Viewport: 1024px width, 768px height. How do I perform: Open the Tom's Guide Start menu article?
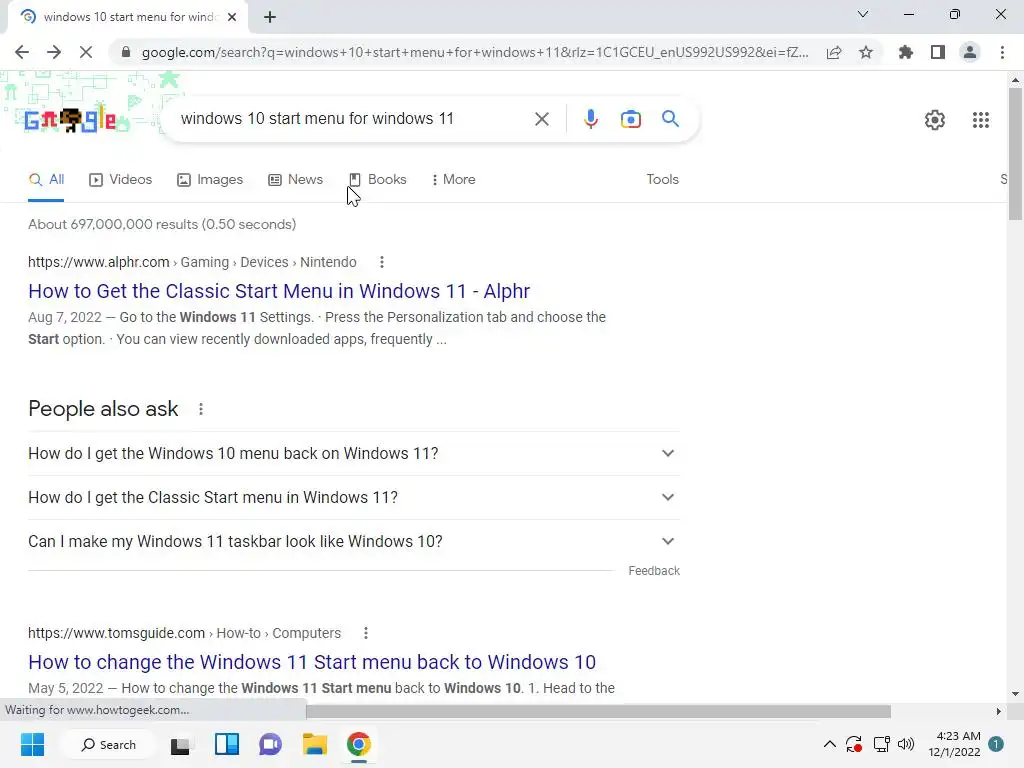tap(312, 662)
